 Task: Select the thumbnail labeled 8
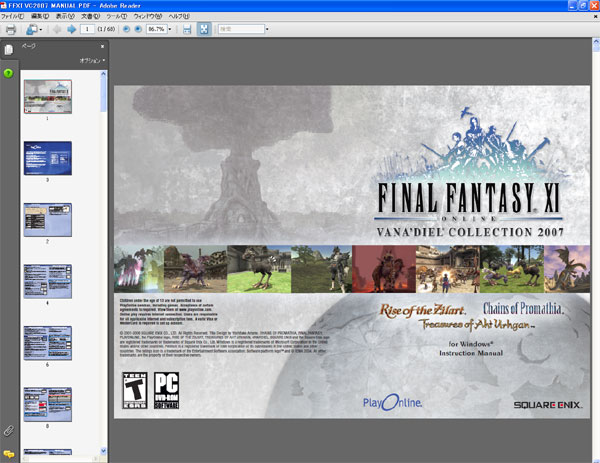(x=48, y=404)
